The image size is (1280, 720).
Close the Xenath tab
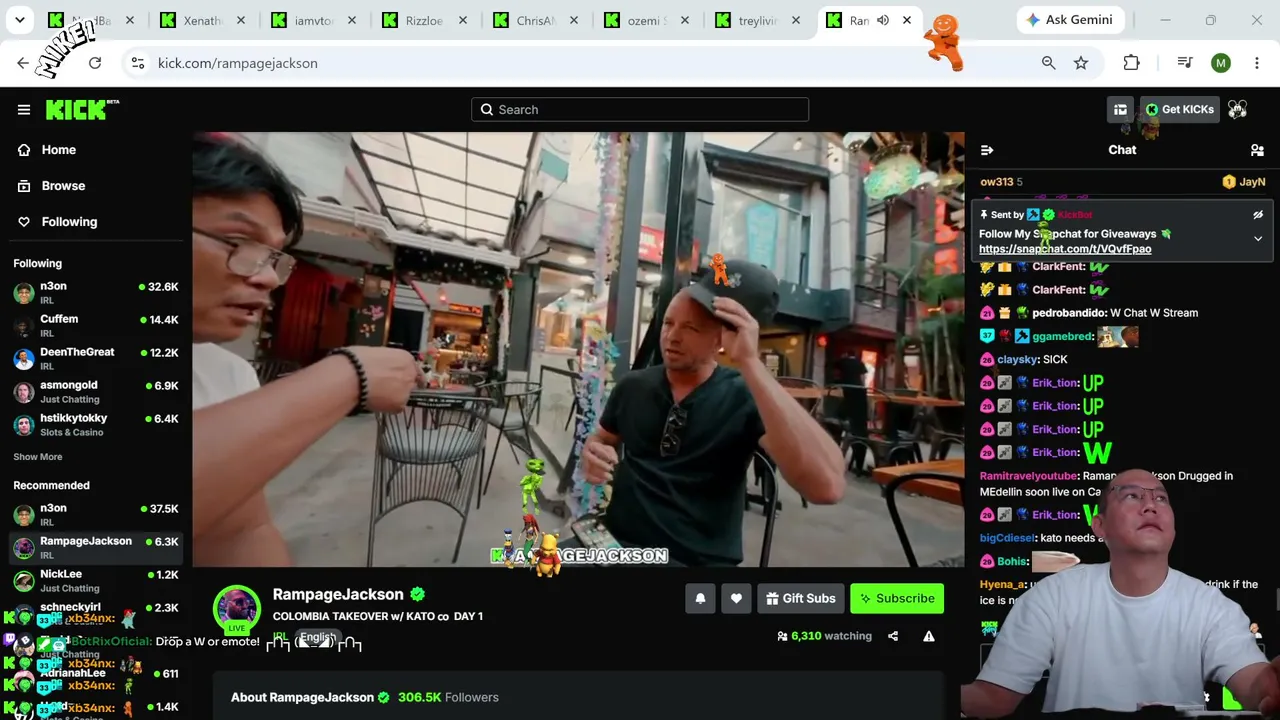(241, 20)
